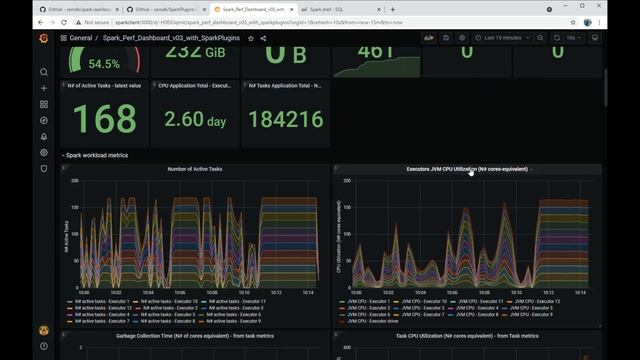Screen dimensions: 640x360
Task: Open the Grafana home logo
Action: tap(44, 38)
